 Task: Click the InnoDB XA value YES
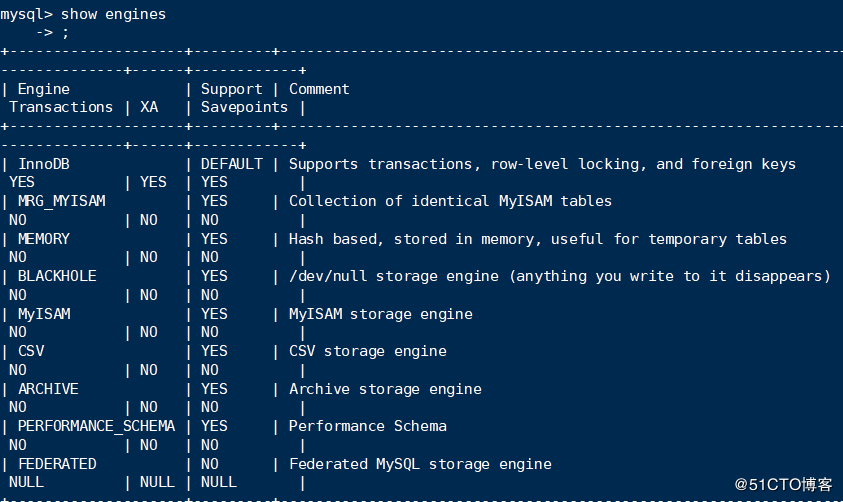(x=153, y=182)
